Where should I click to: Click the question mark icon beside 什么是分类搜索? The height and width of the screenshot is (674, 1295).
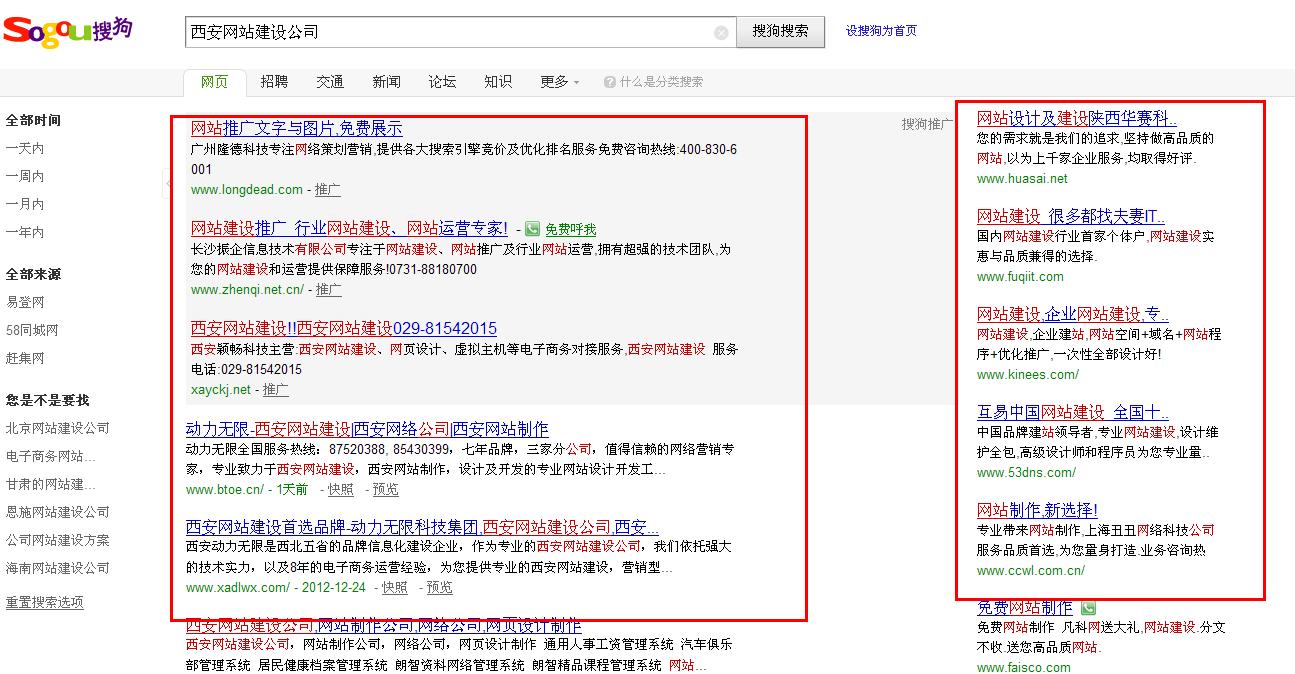pyautogui.click(x=610, y=82)
